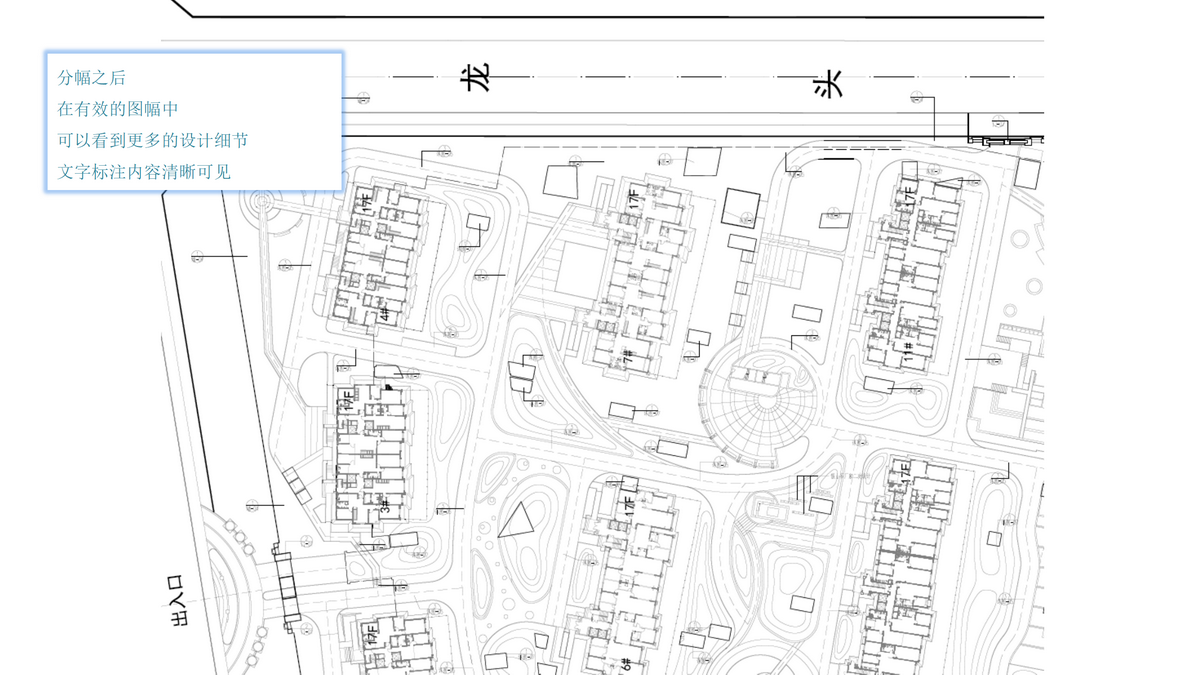The width and height of the screenshot is (1200, 675).
Task: Select the text line 分幅之后
Action: point(91,78)
